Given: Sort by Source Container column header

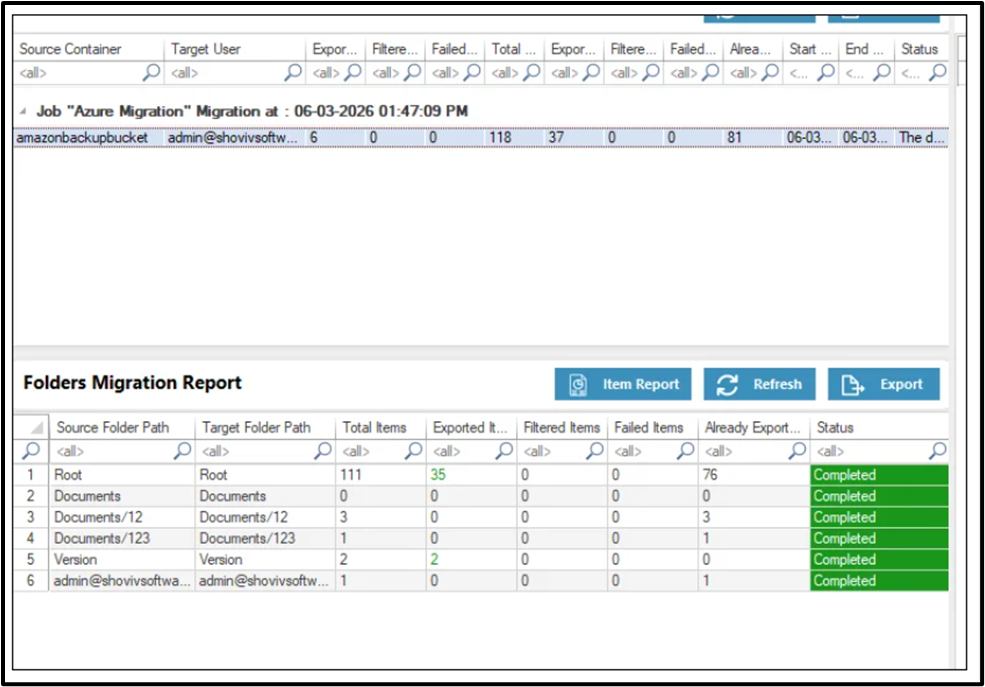Looking at the screenshot, I should (89, 49).
